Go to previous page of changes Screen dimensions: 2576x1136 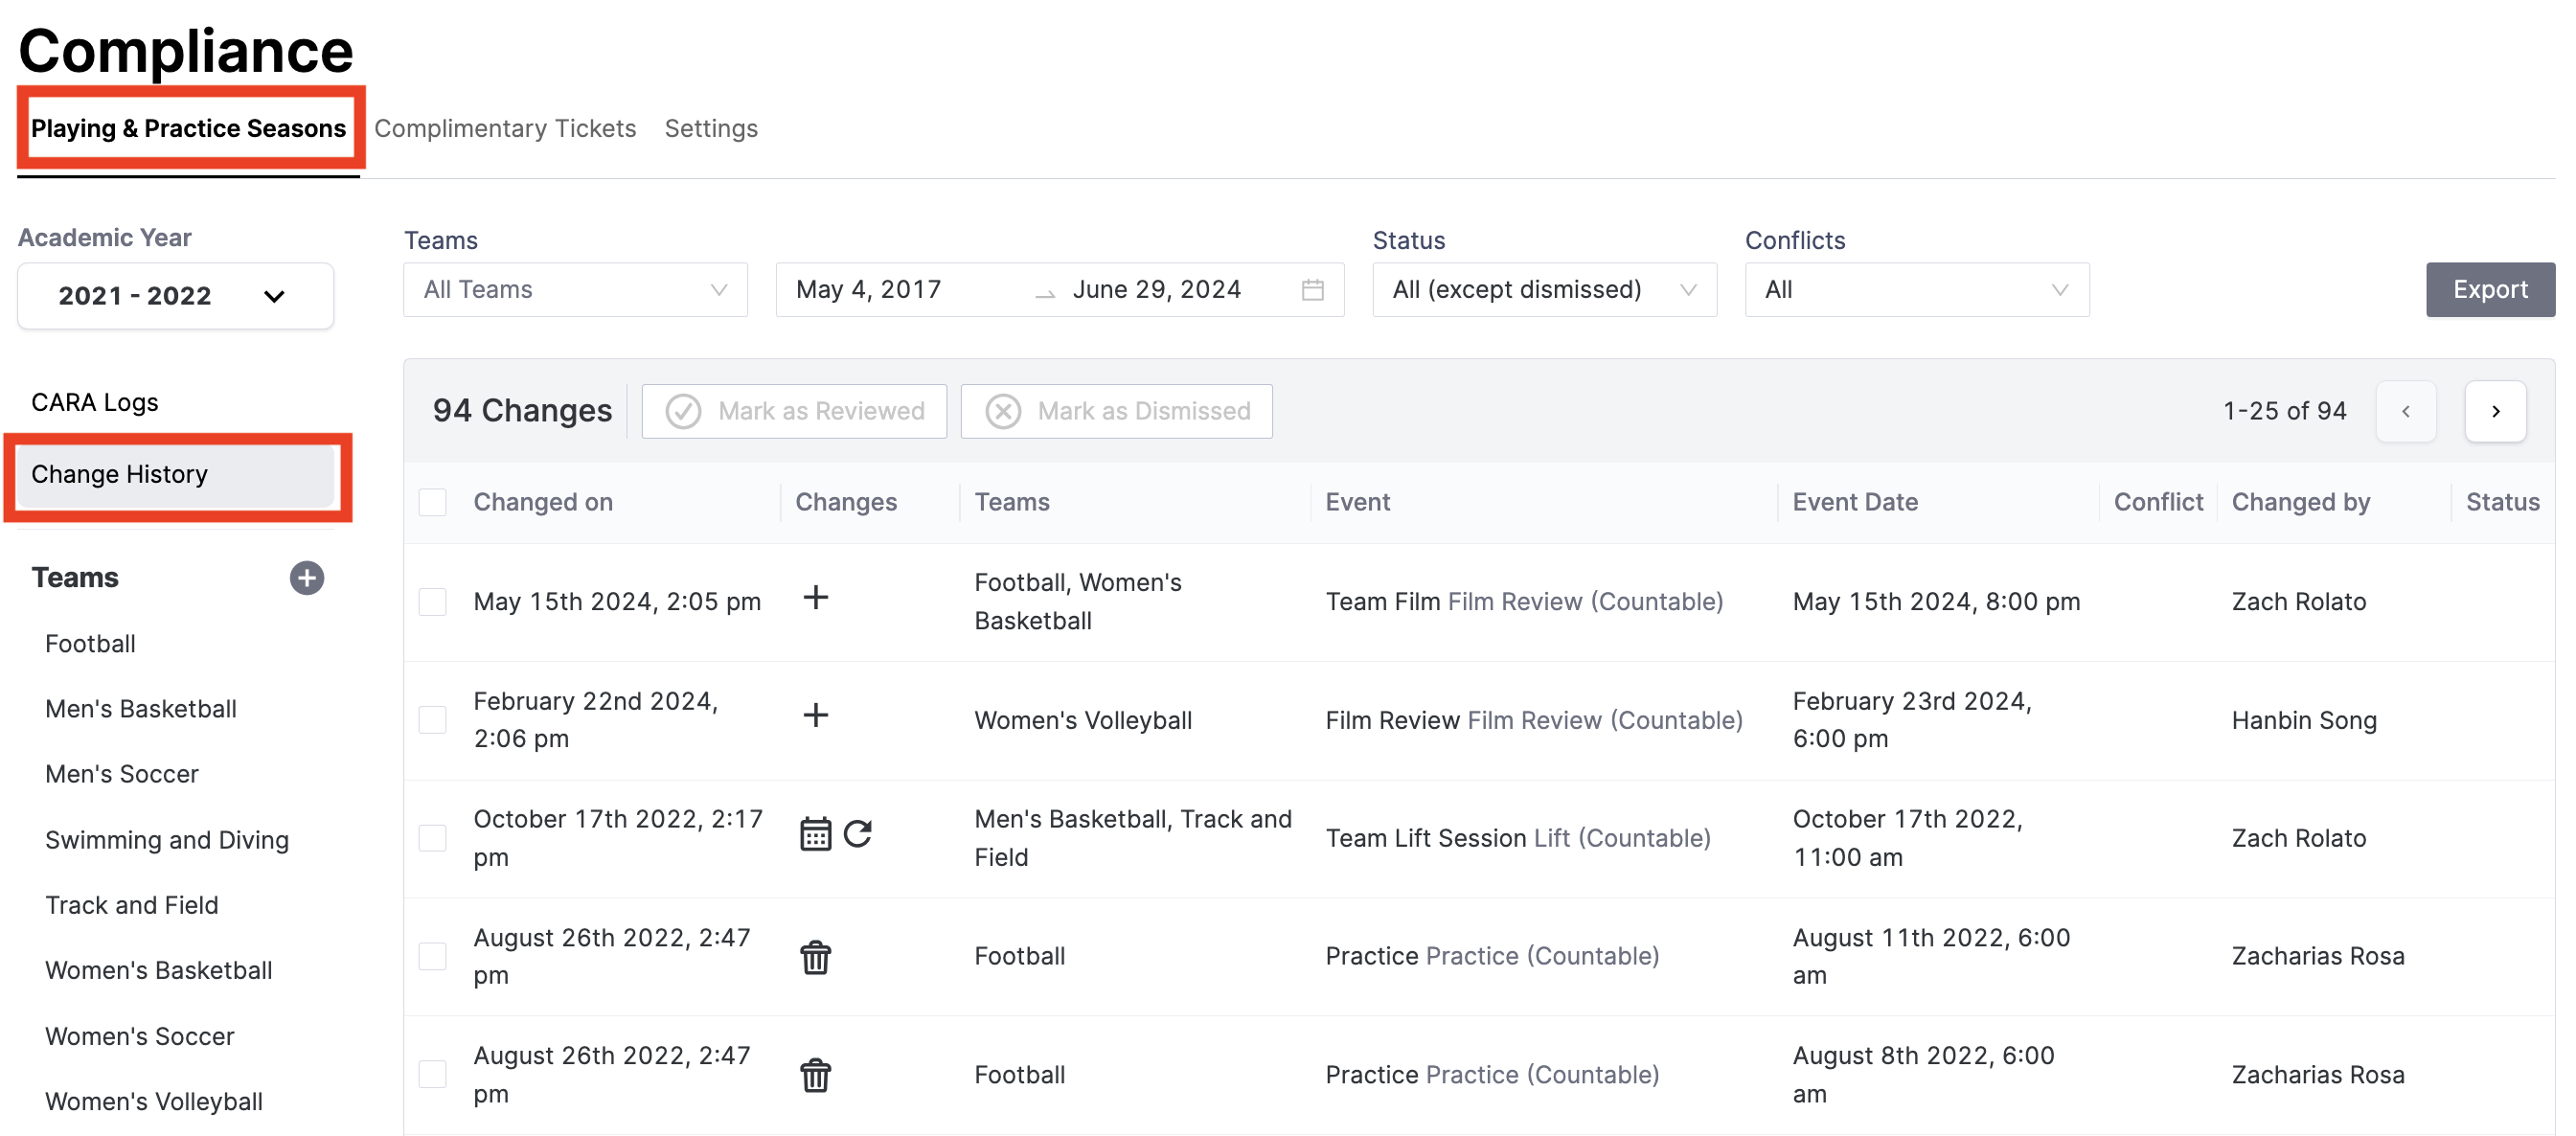pyautogui.click(x=2406, y=411)
